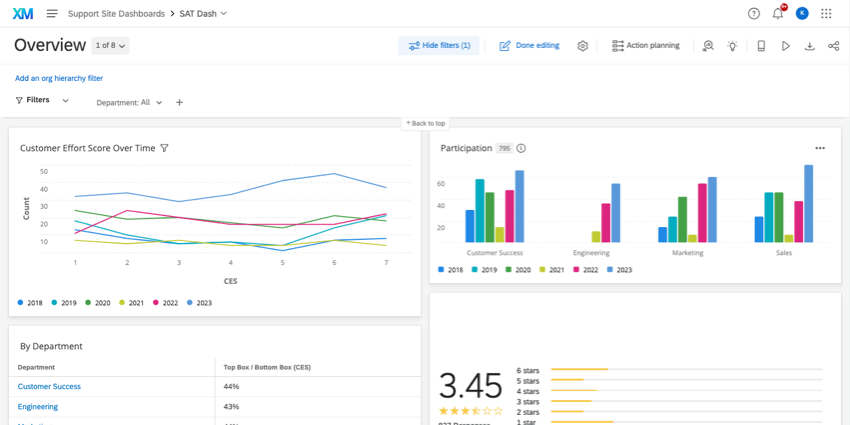Screen dimensions: 850x425
Task: Toggle the 2018 series in CES legend
Action: [30, 303]
